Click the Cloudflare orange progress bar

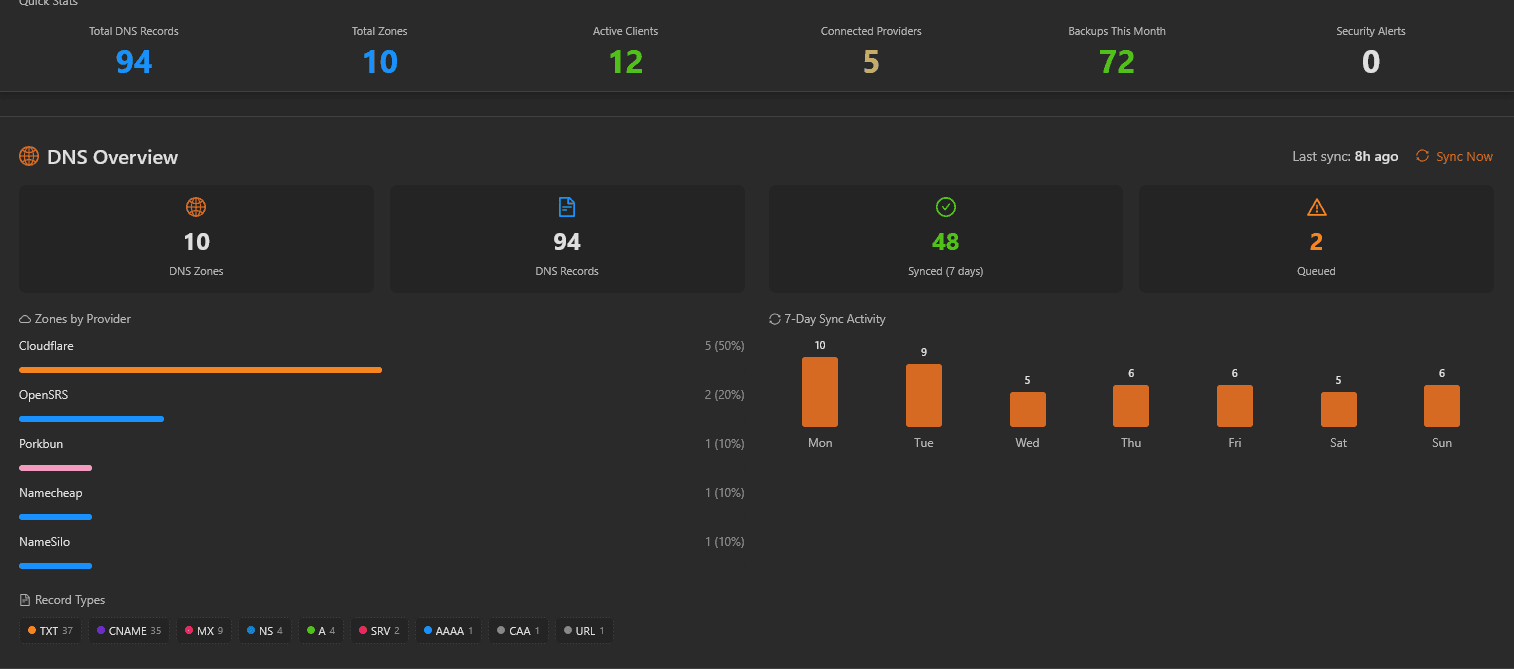point(200,370)
